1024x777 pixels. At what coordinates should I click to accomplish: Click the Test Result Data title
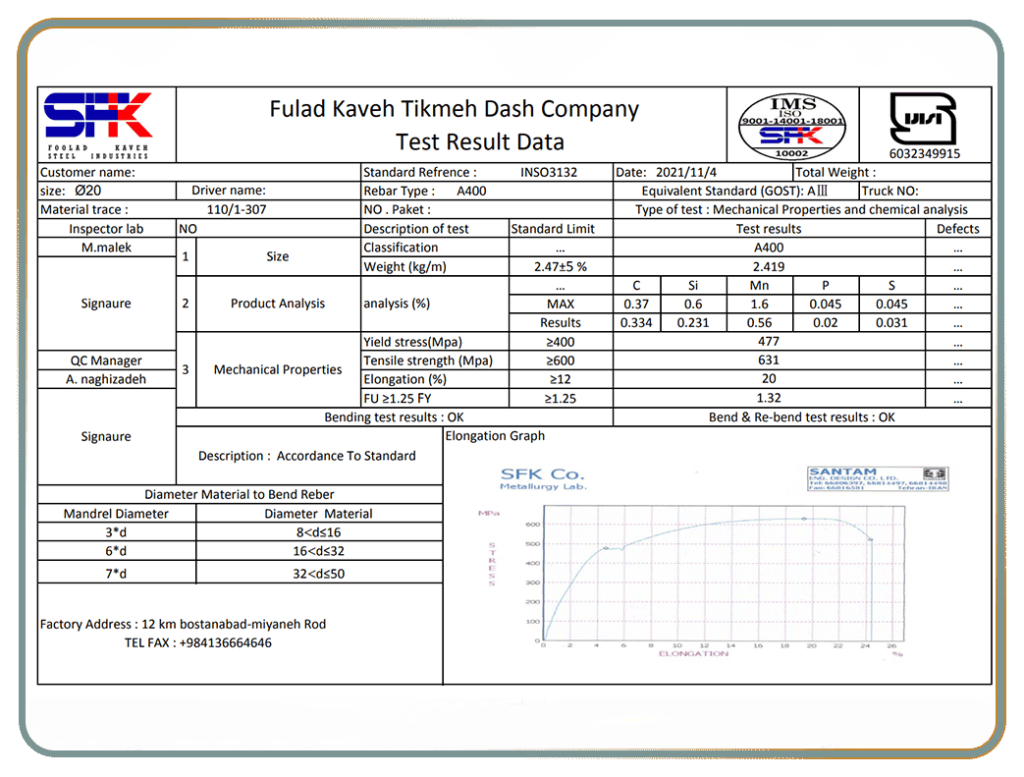tap(479, 142)
